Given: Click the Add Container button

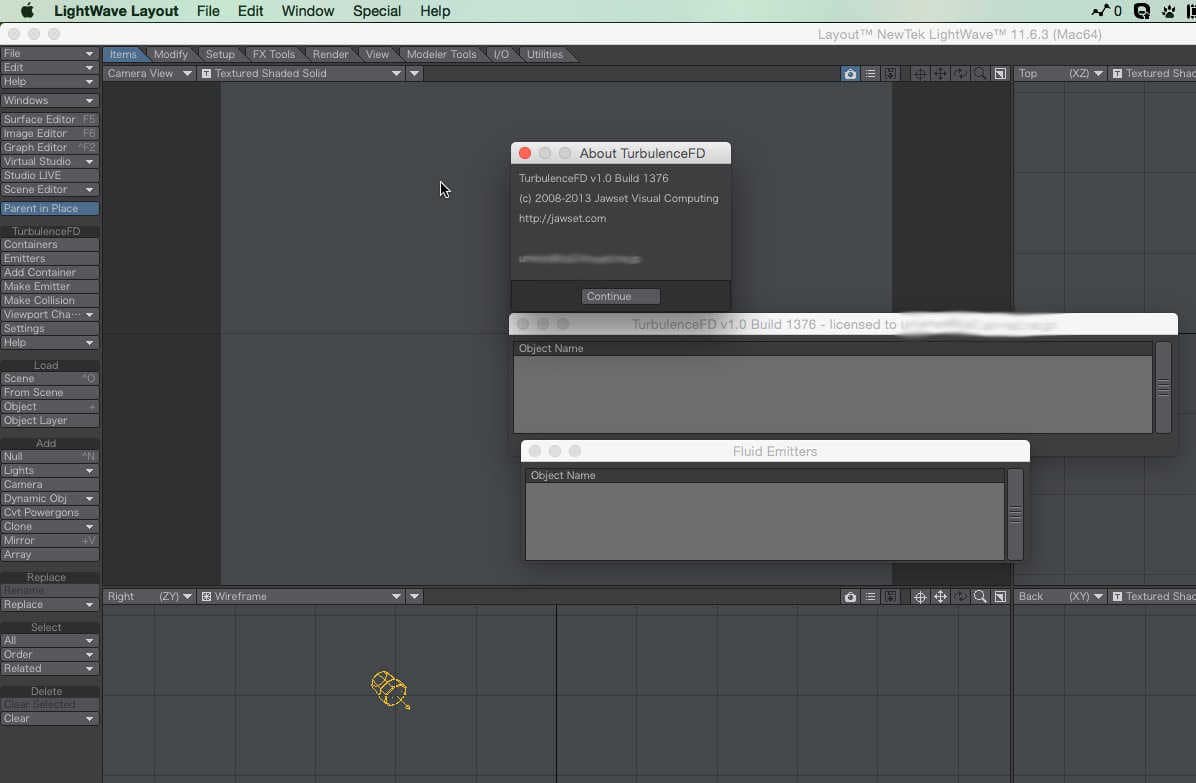Looking at the screenshot, I should [49, 273].
